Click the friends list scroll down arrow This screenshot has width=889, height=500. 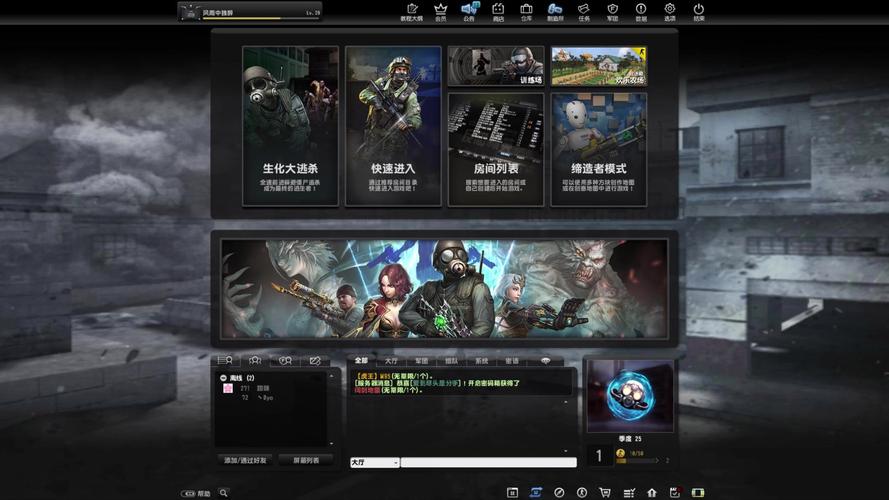pos(332,444)
